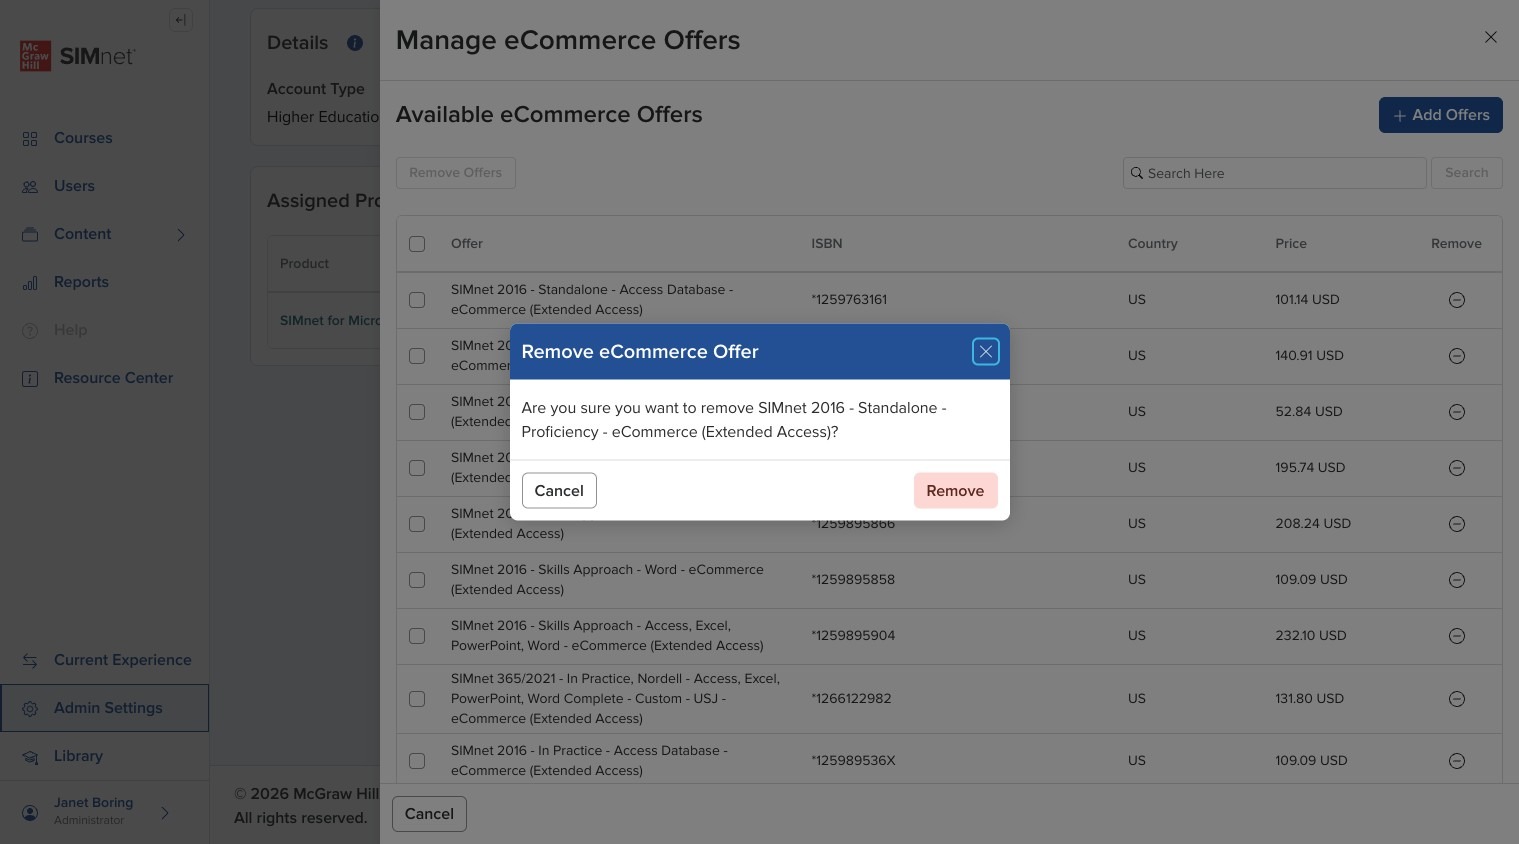Click the Country column header
The width and height of the screenshot is (1519, 844).
1153,244
